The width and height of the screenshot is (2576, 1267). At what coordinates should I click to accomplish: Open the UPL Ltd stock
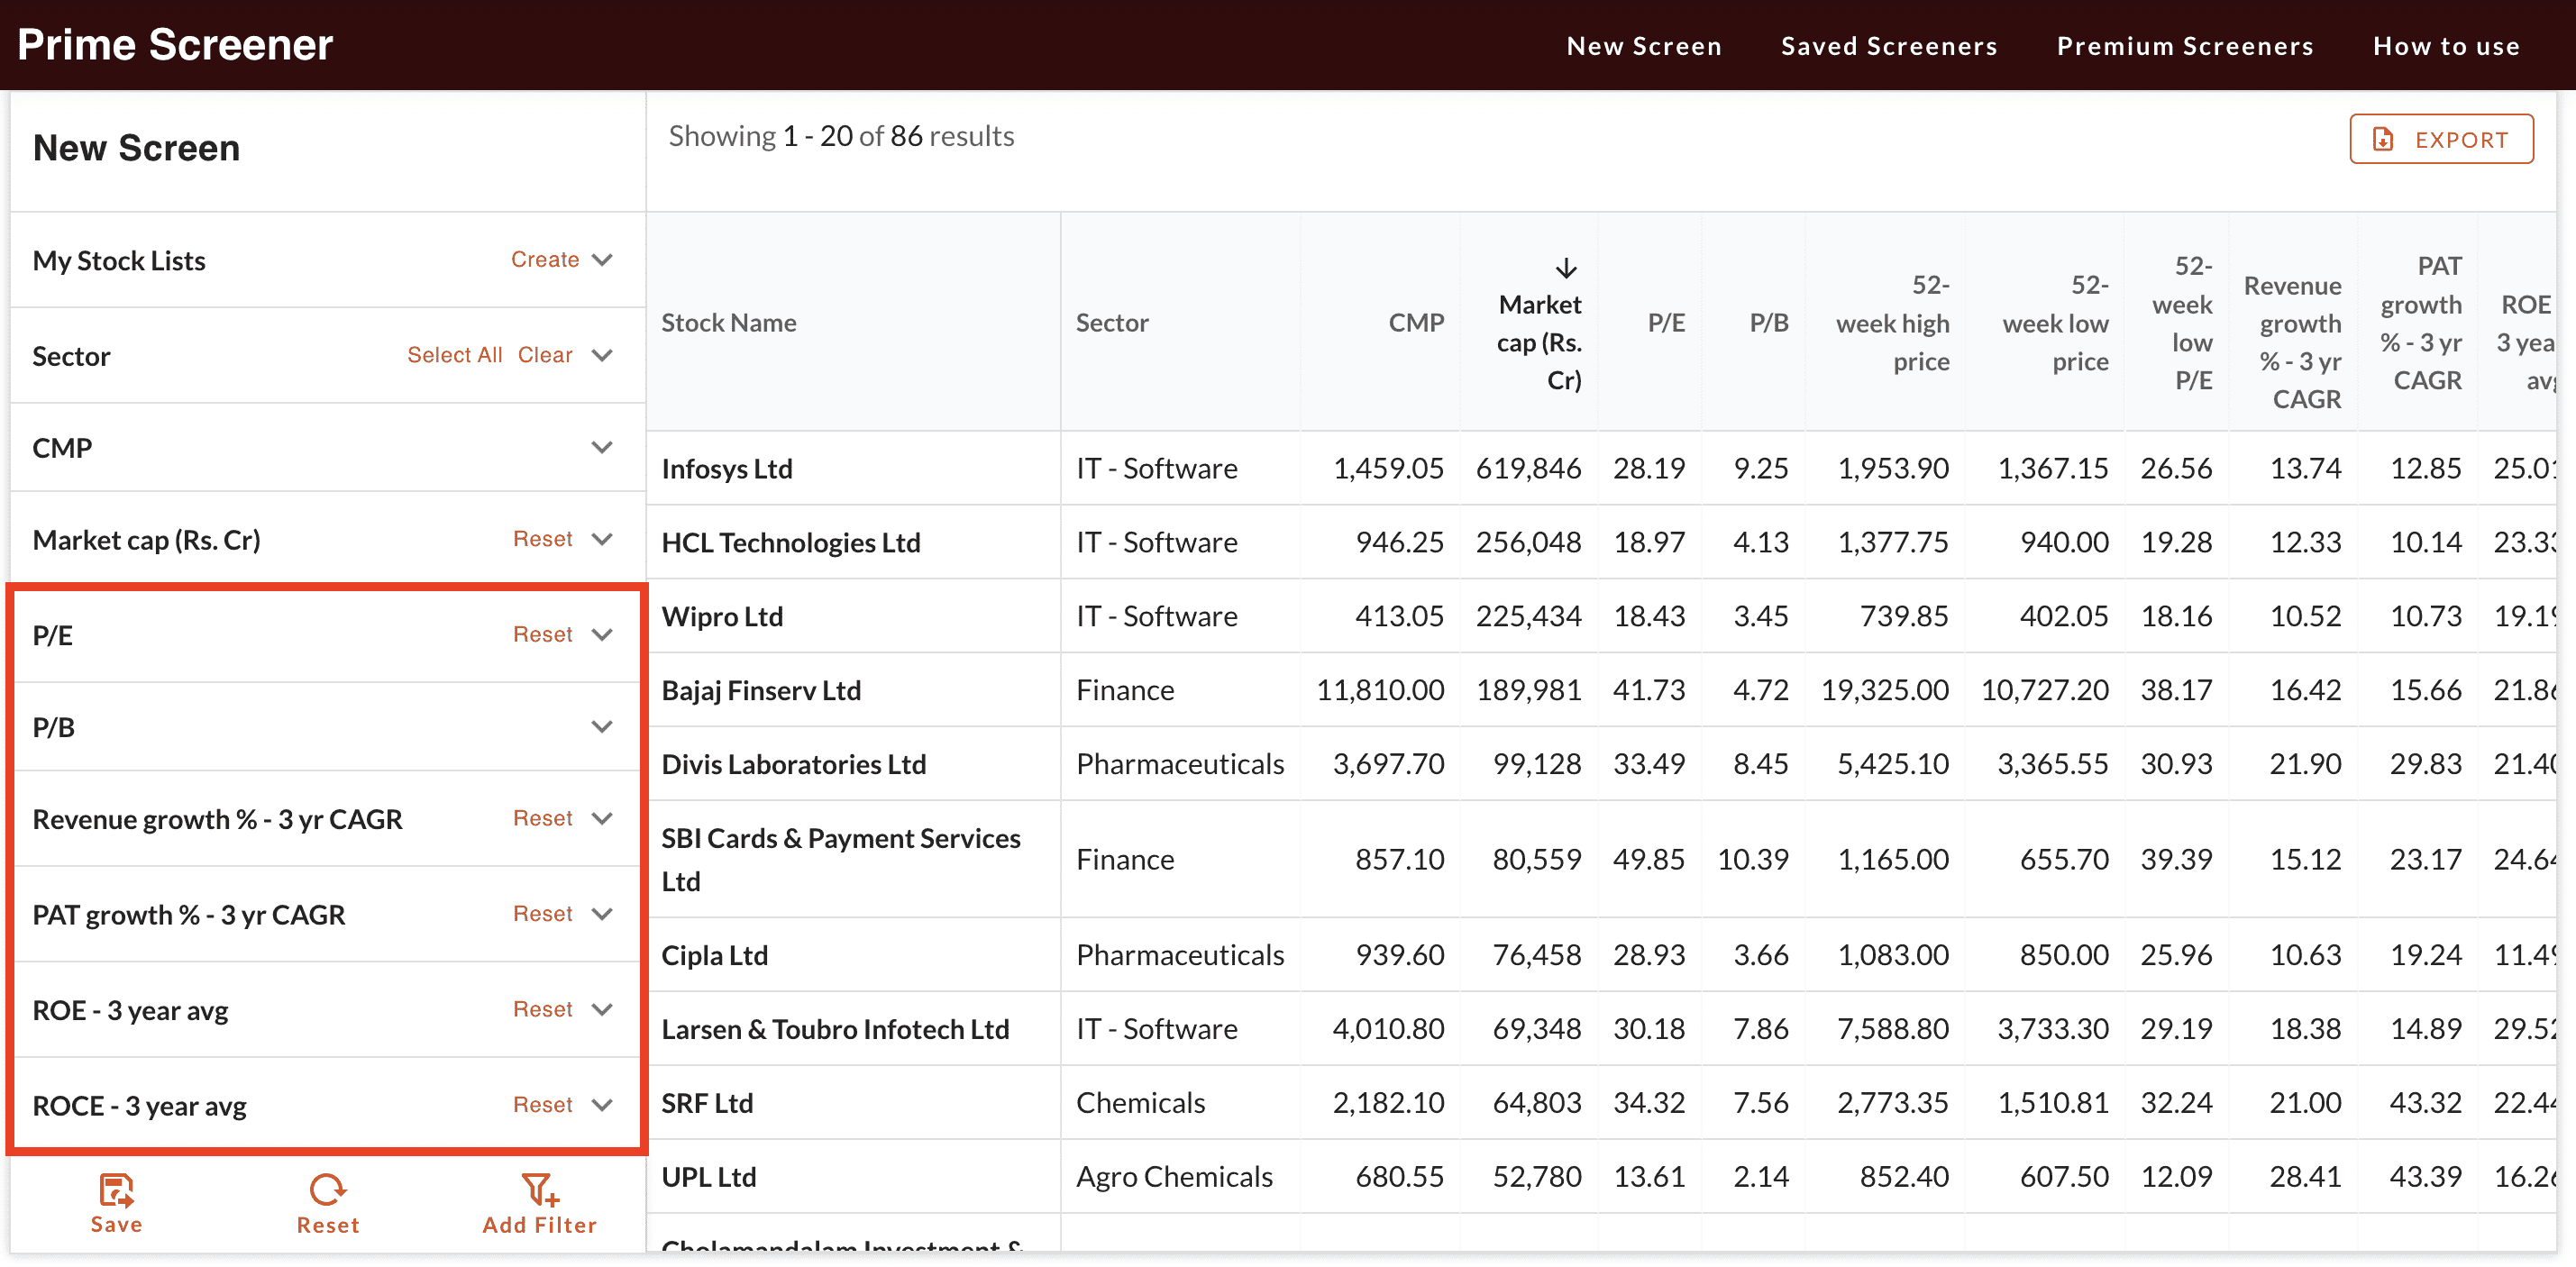coord(709,1177)
